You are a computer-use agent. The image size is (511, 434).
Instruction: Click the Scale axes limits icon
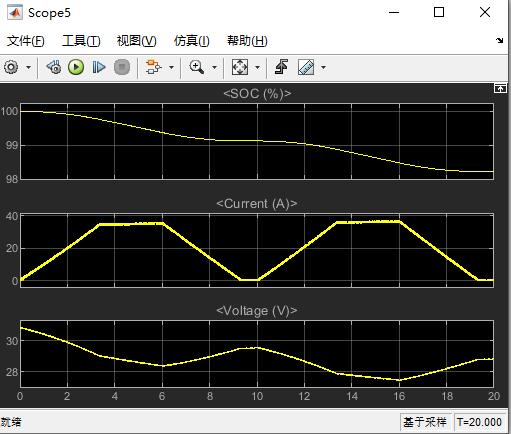(x=240, y=67)
